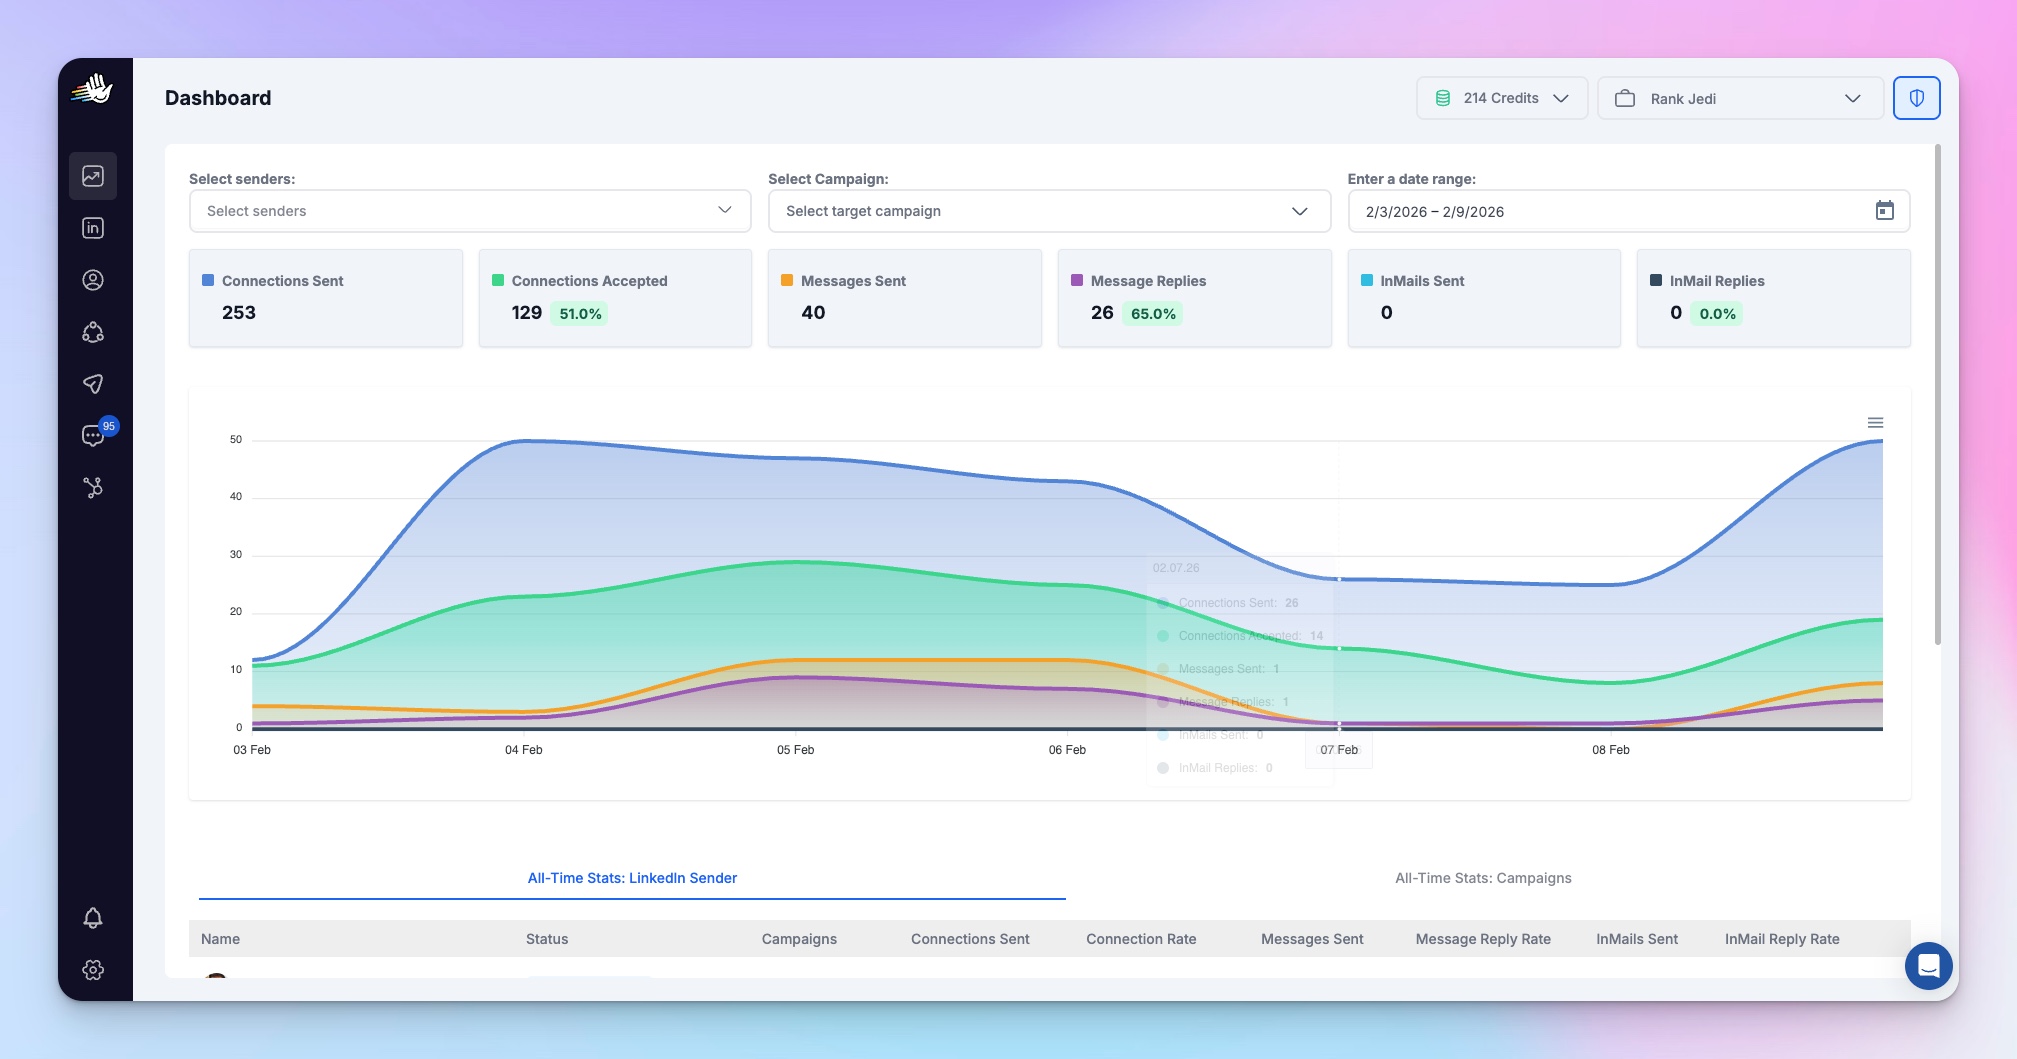The image size is (2017, 1059).
Task: Click the 04 Feb axis label
Action: tap(524, 750)
